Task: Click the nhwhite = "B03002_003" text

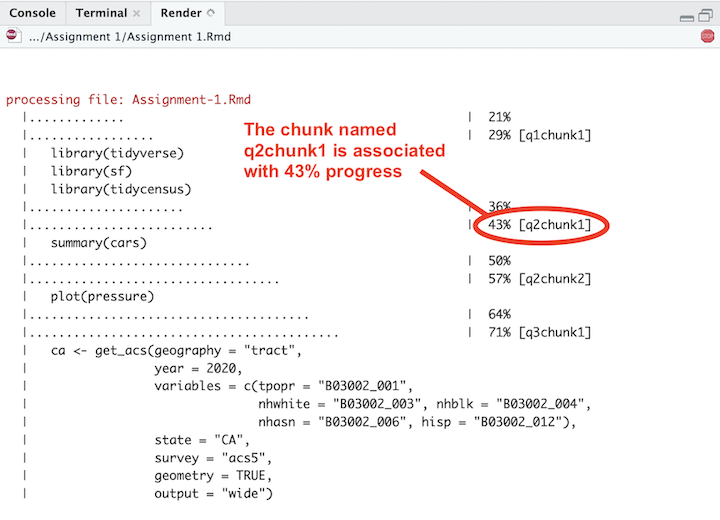Action: (x=340, y=404)
